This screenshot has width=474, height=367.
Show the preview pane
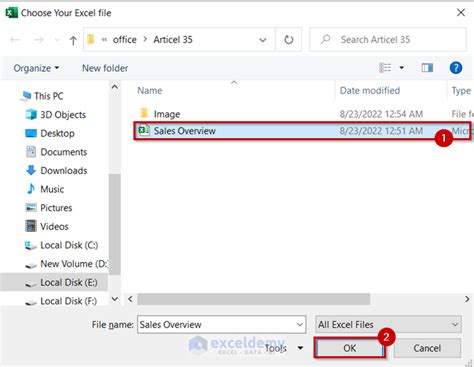click(x=427, y=68)
